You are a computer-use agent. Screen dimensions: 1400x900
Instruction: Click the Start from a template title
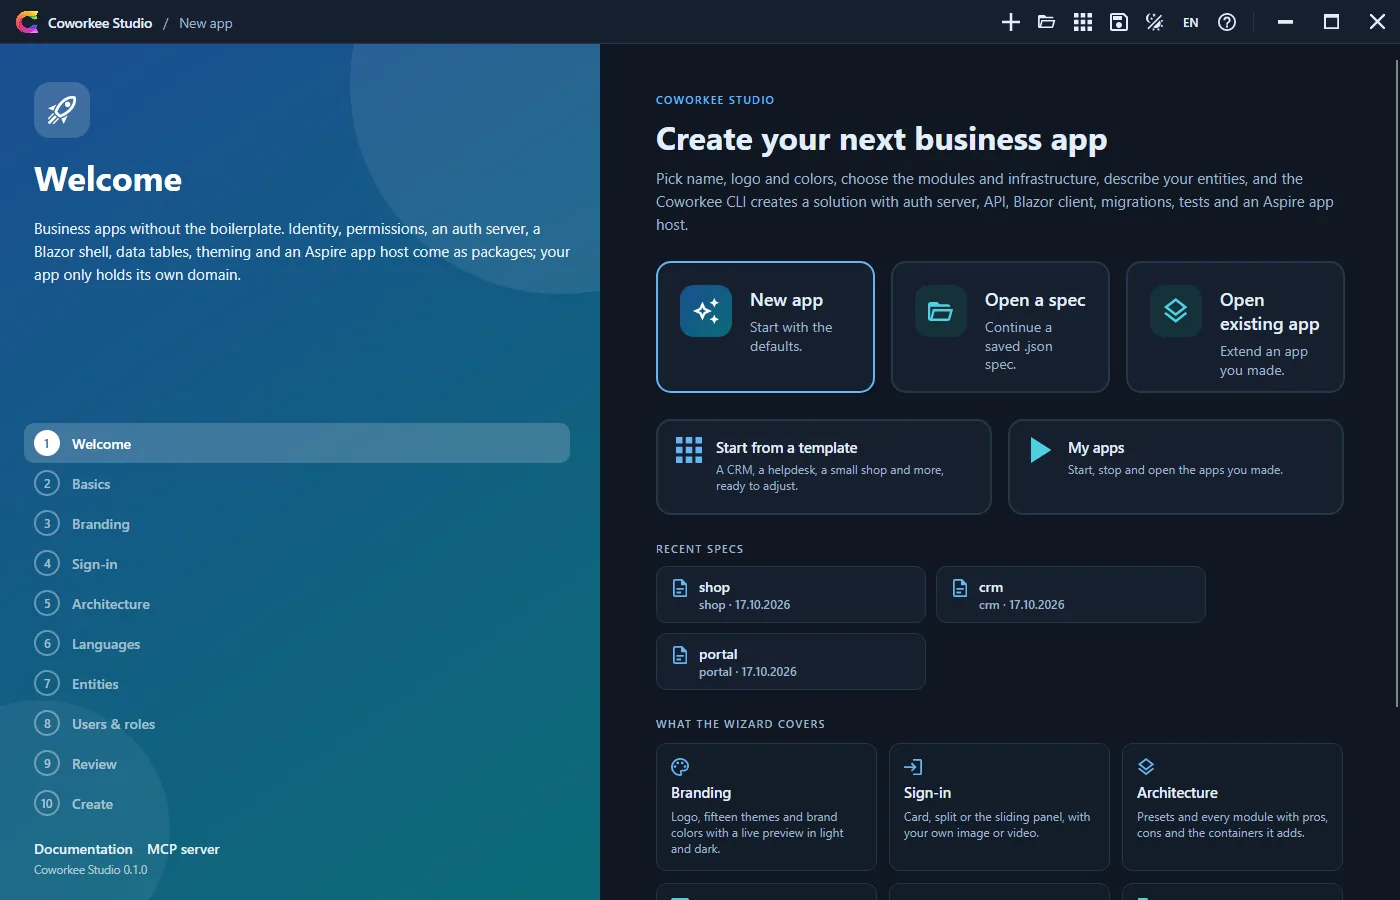click(x=786, y=448)
